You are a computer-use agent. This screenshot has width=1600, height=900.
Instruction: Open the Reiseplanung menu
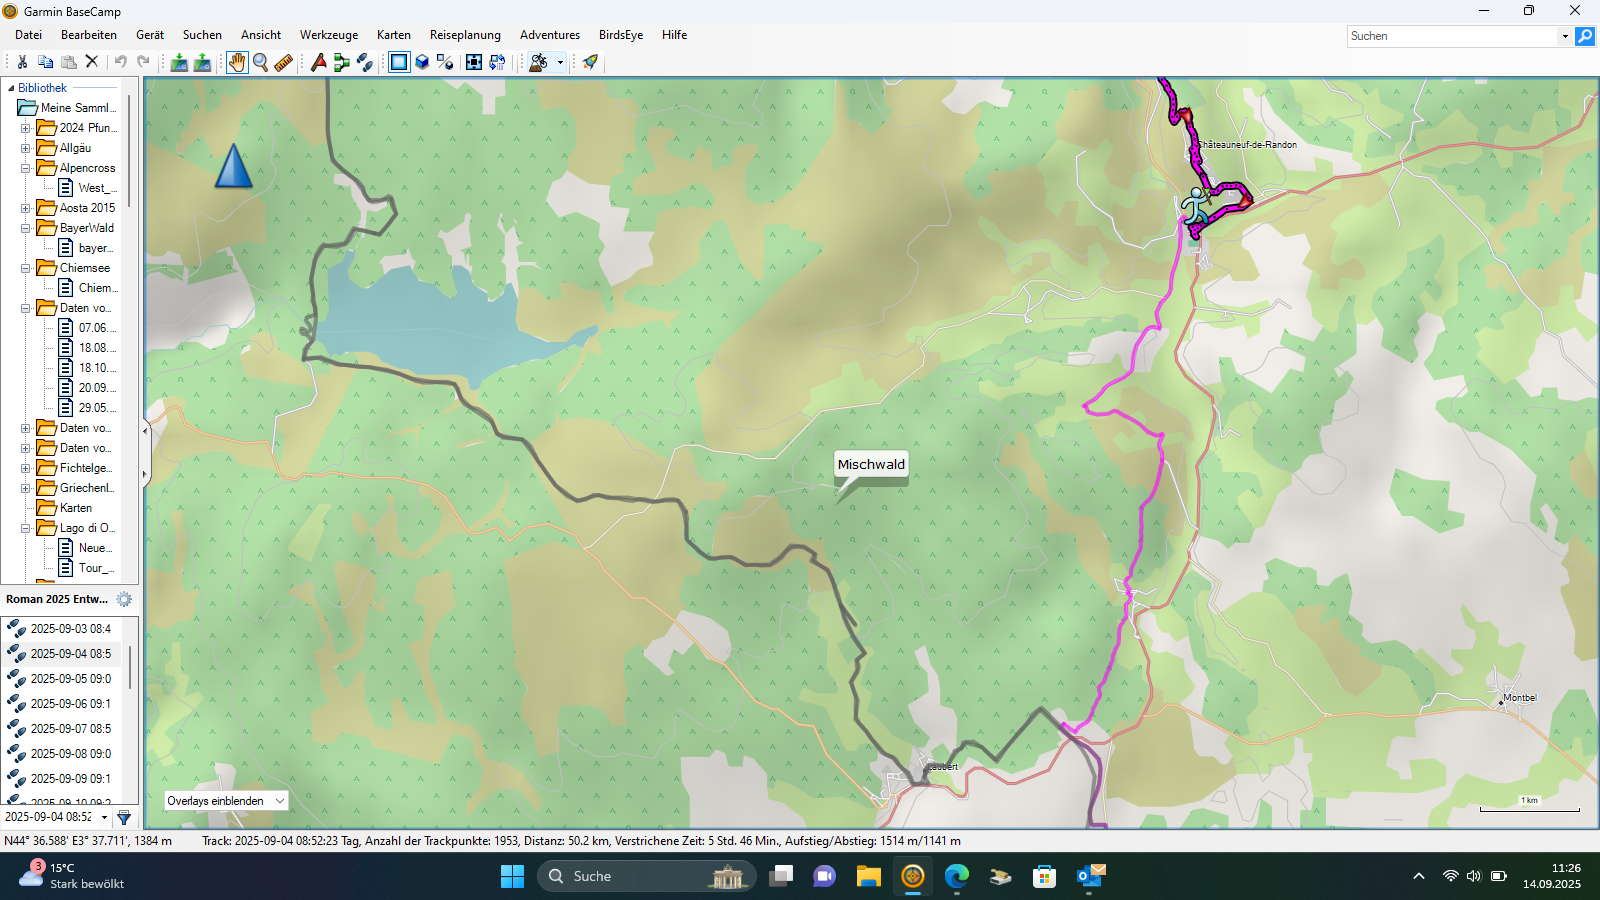tap(465, 35)
